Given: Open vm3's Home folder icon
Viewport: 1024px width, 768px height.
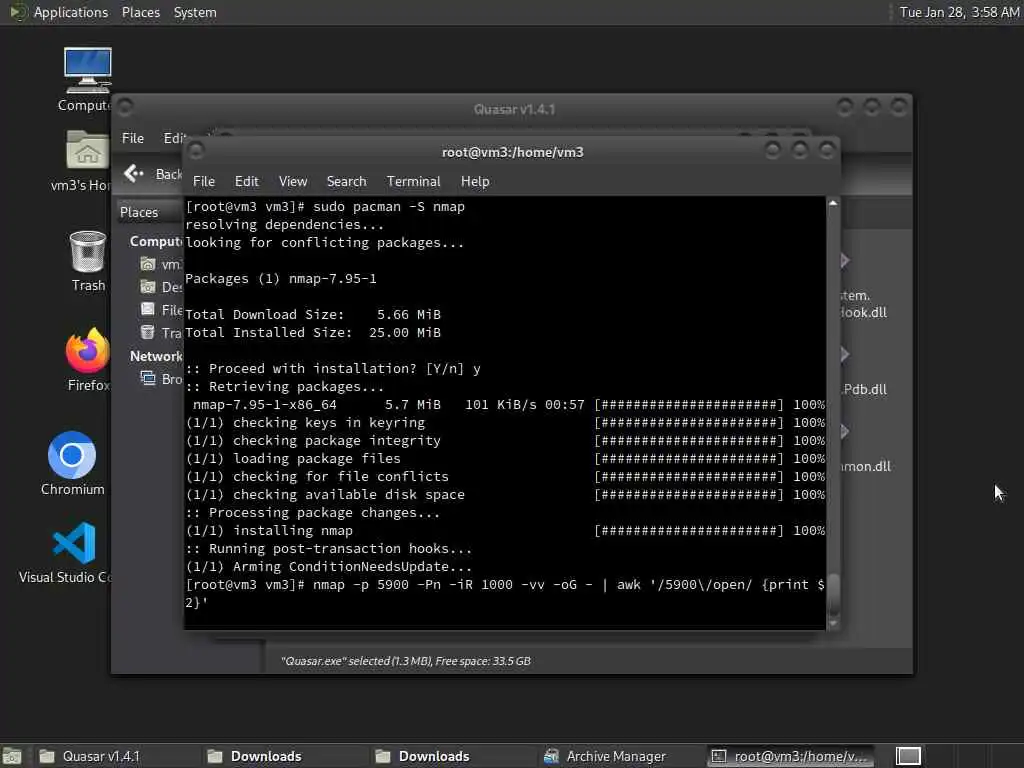Looking at the screenshot, I should pyautogui.click(x=87, y=151).
